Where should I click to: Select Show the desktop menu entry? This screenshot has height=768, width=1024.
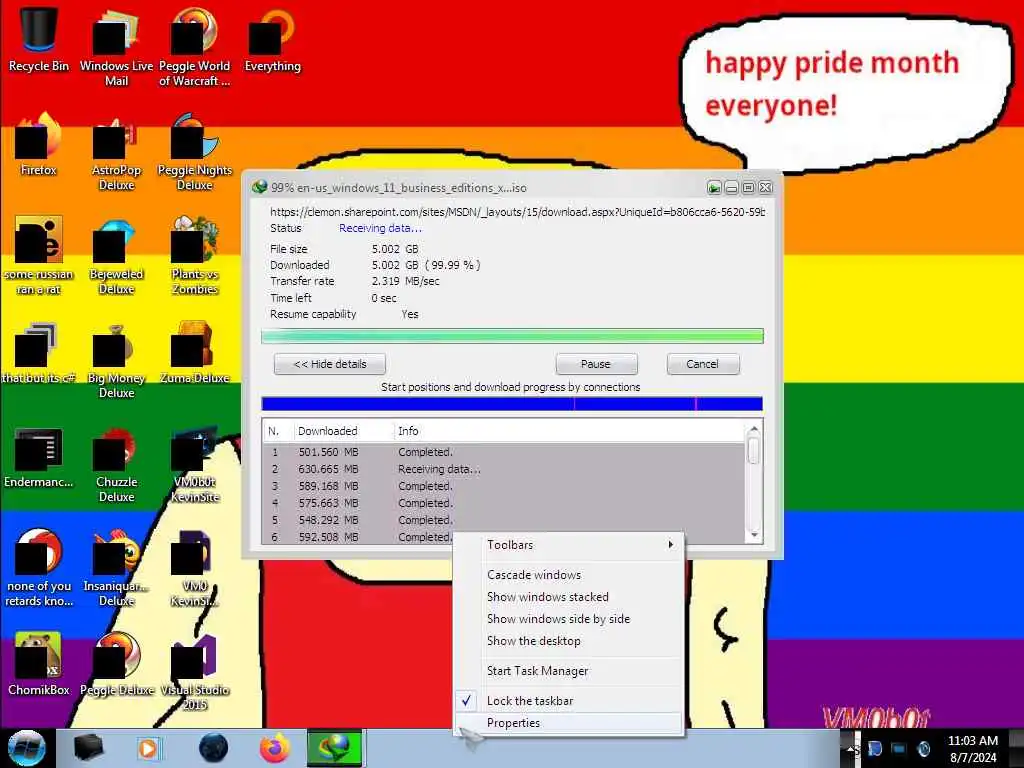point(568,641)
